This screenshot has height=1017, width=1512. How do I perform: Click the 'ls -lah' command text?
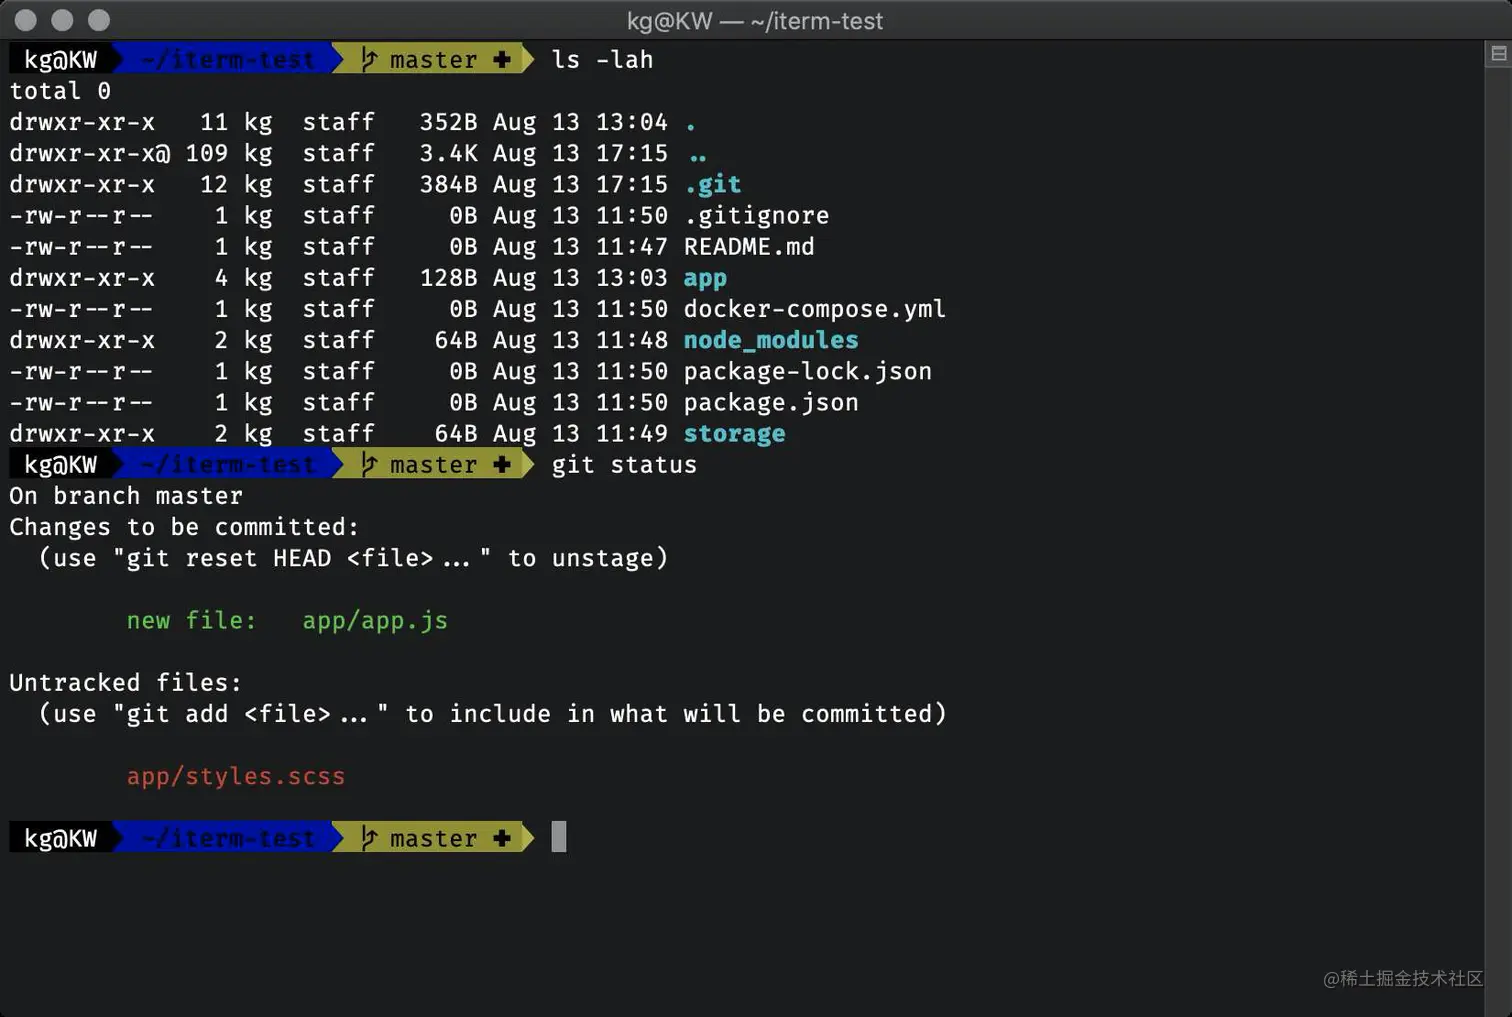602,60
